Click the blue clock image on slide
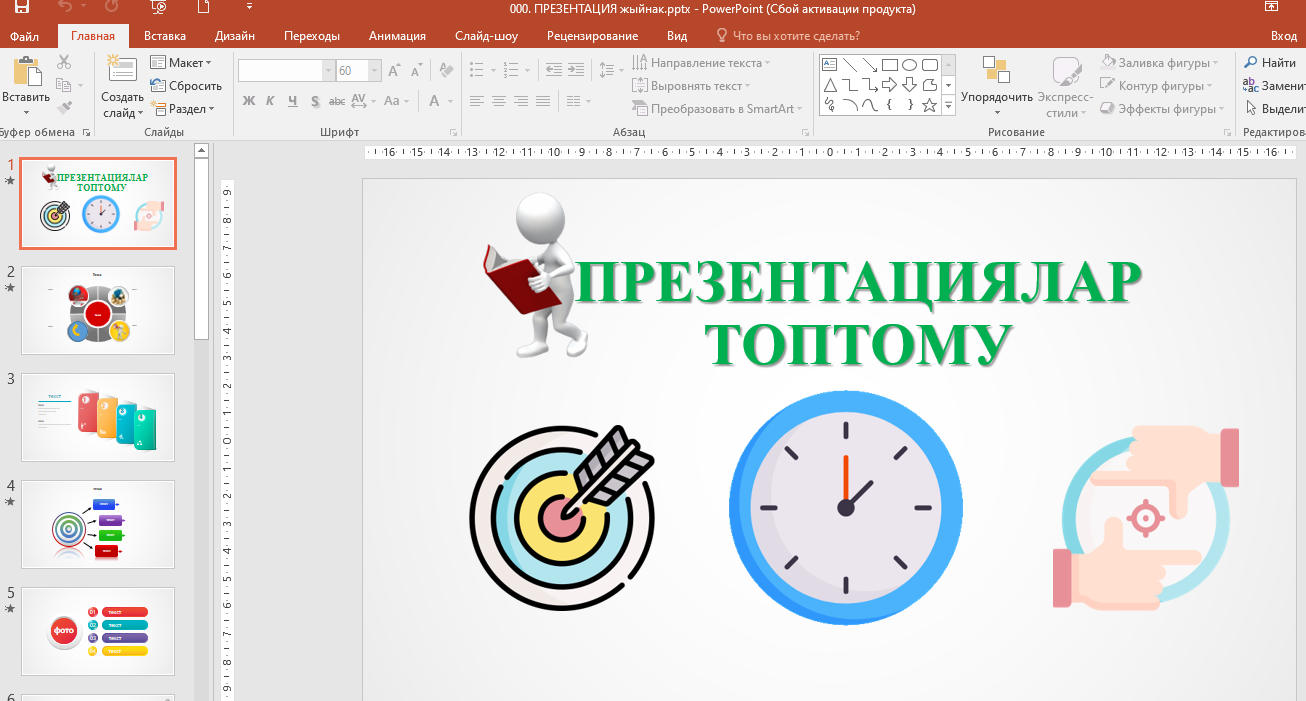 click(846, 508)
